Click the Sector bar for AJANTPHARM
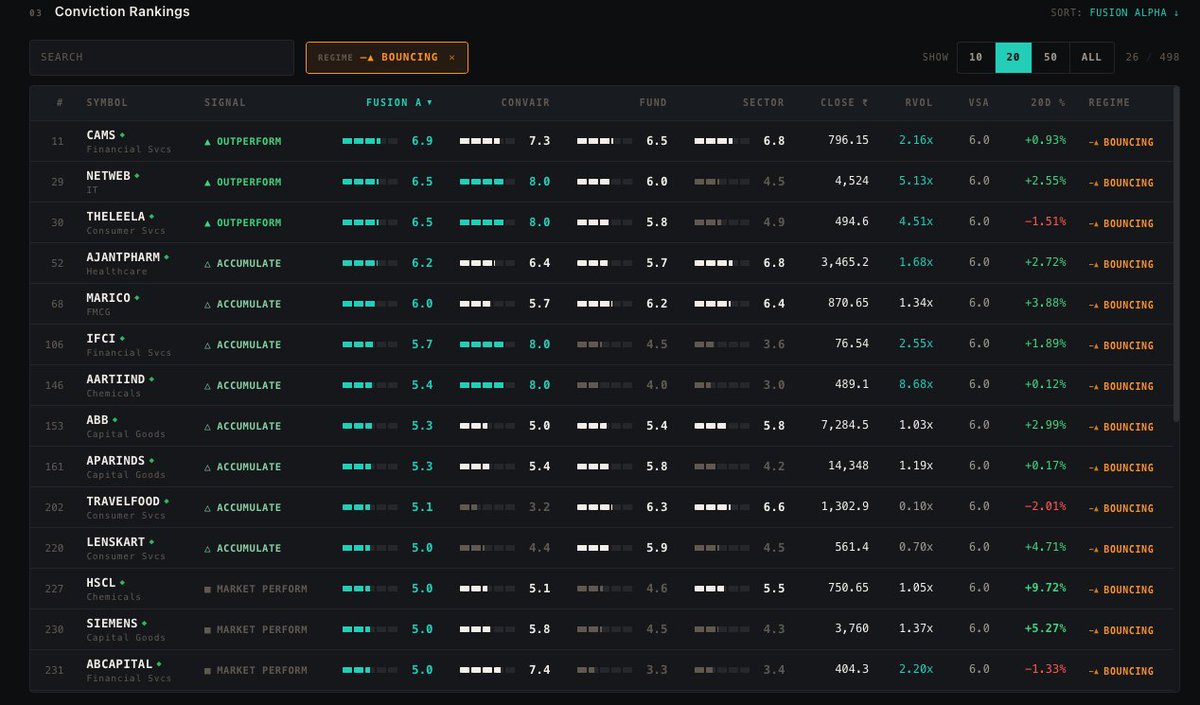 pos(722,264)
